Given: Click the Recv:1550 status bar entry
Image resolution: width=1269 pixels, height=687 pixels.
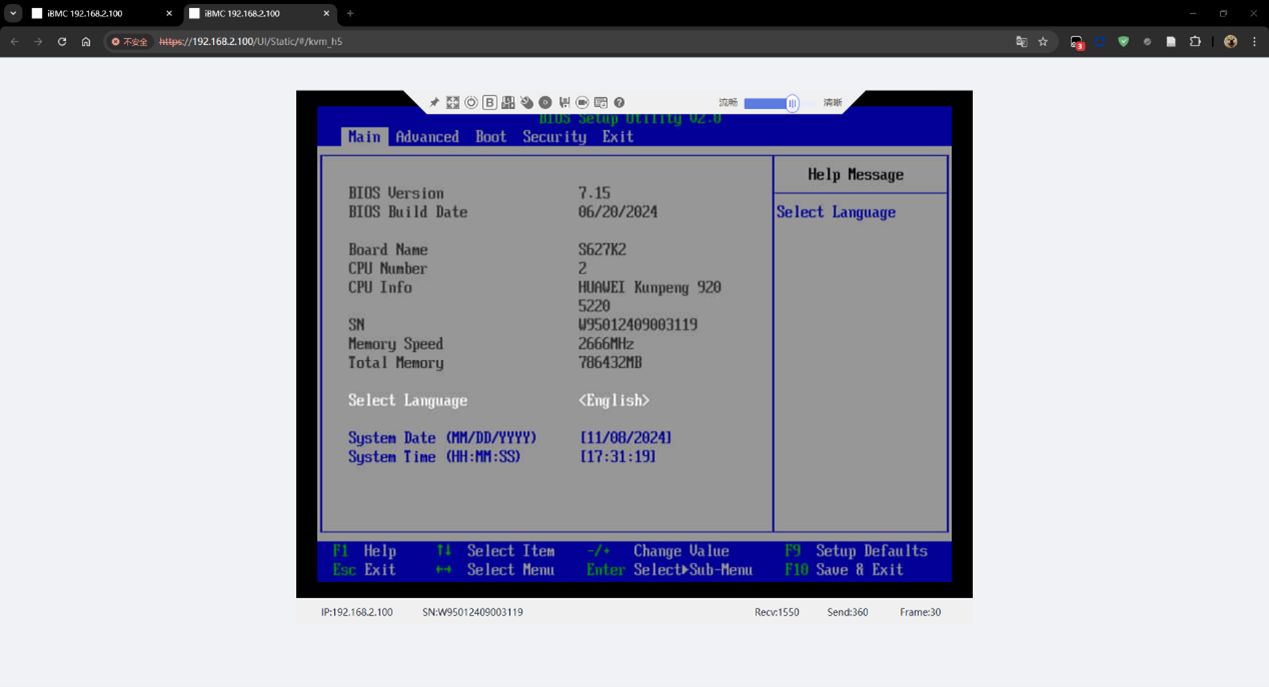Looking at the screenshot, I should point(777,612).
